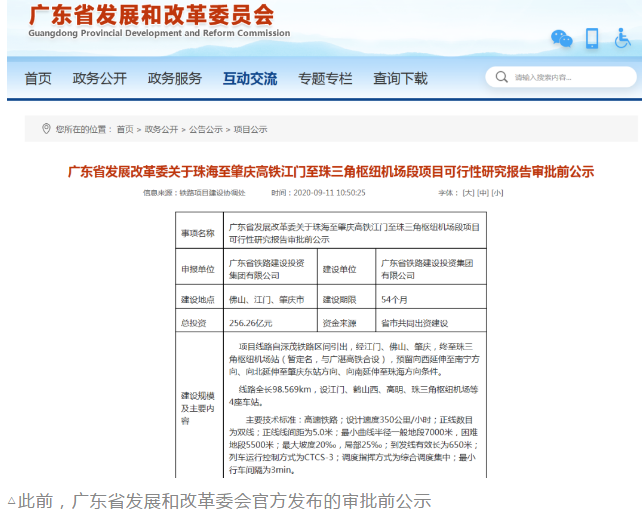This screenshot has width=642, height=520.
Task: Click the 256.26亿元 value cell
Action: pyautogui.click(x=270, y=320)
